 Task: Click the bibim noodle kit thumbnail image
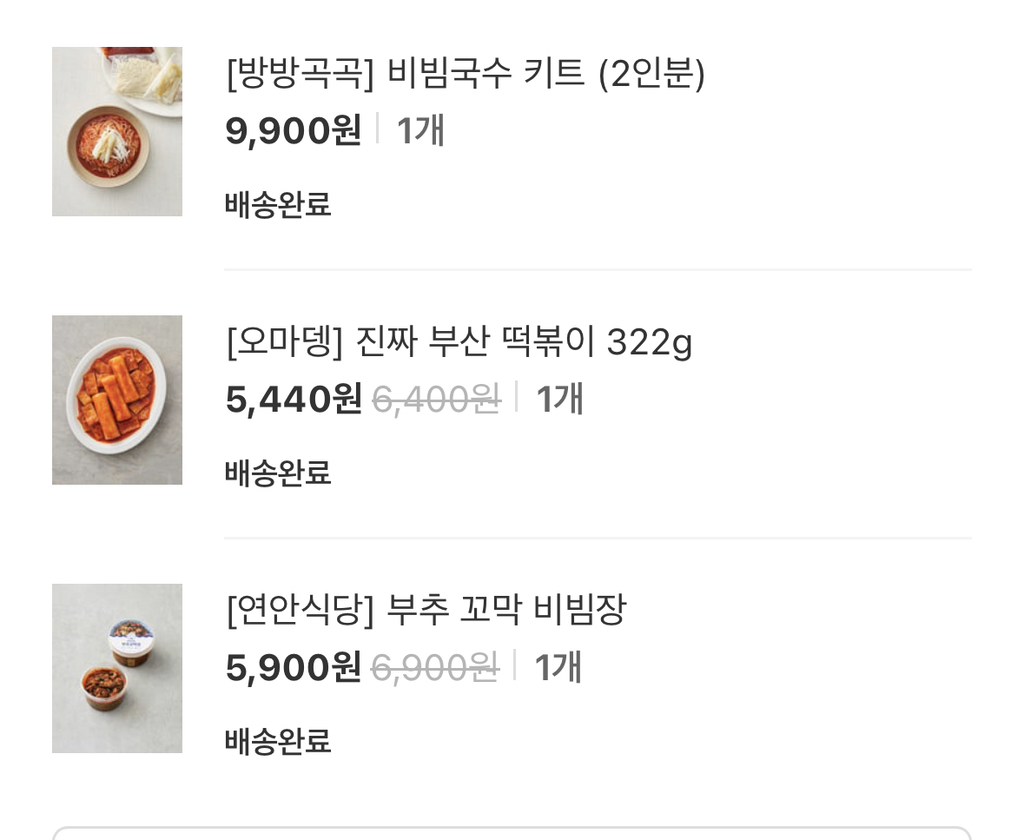tap(116, 131)
